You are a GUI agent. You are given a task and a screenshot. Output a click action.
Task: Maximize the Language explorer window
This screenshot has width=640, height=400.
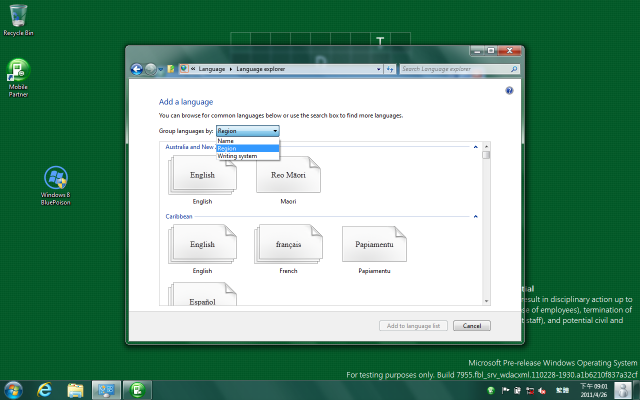[491, 51]
